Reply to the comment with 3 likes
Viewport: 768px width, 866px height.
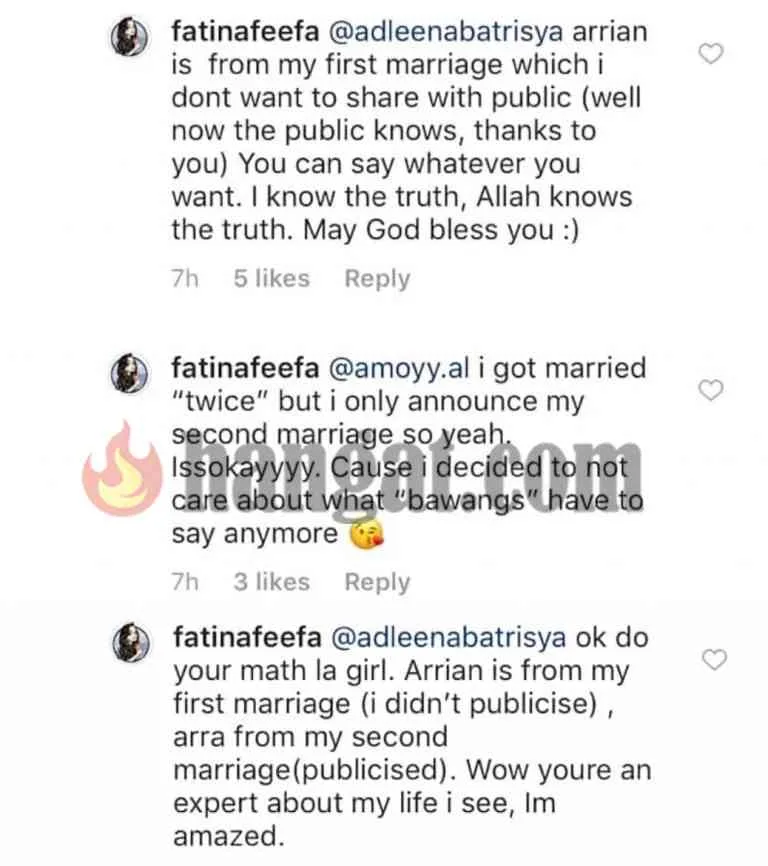[x=377, y=582]
